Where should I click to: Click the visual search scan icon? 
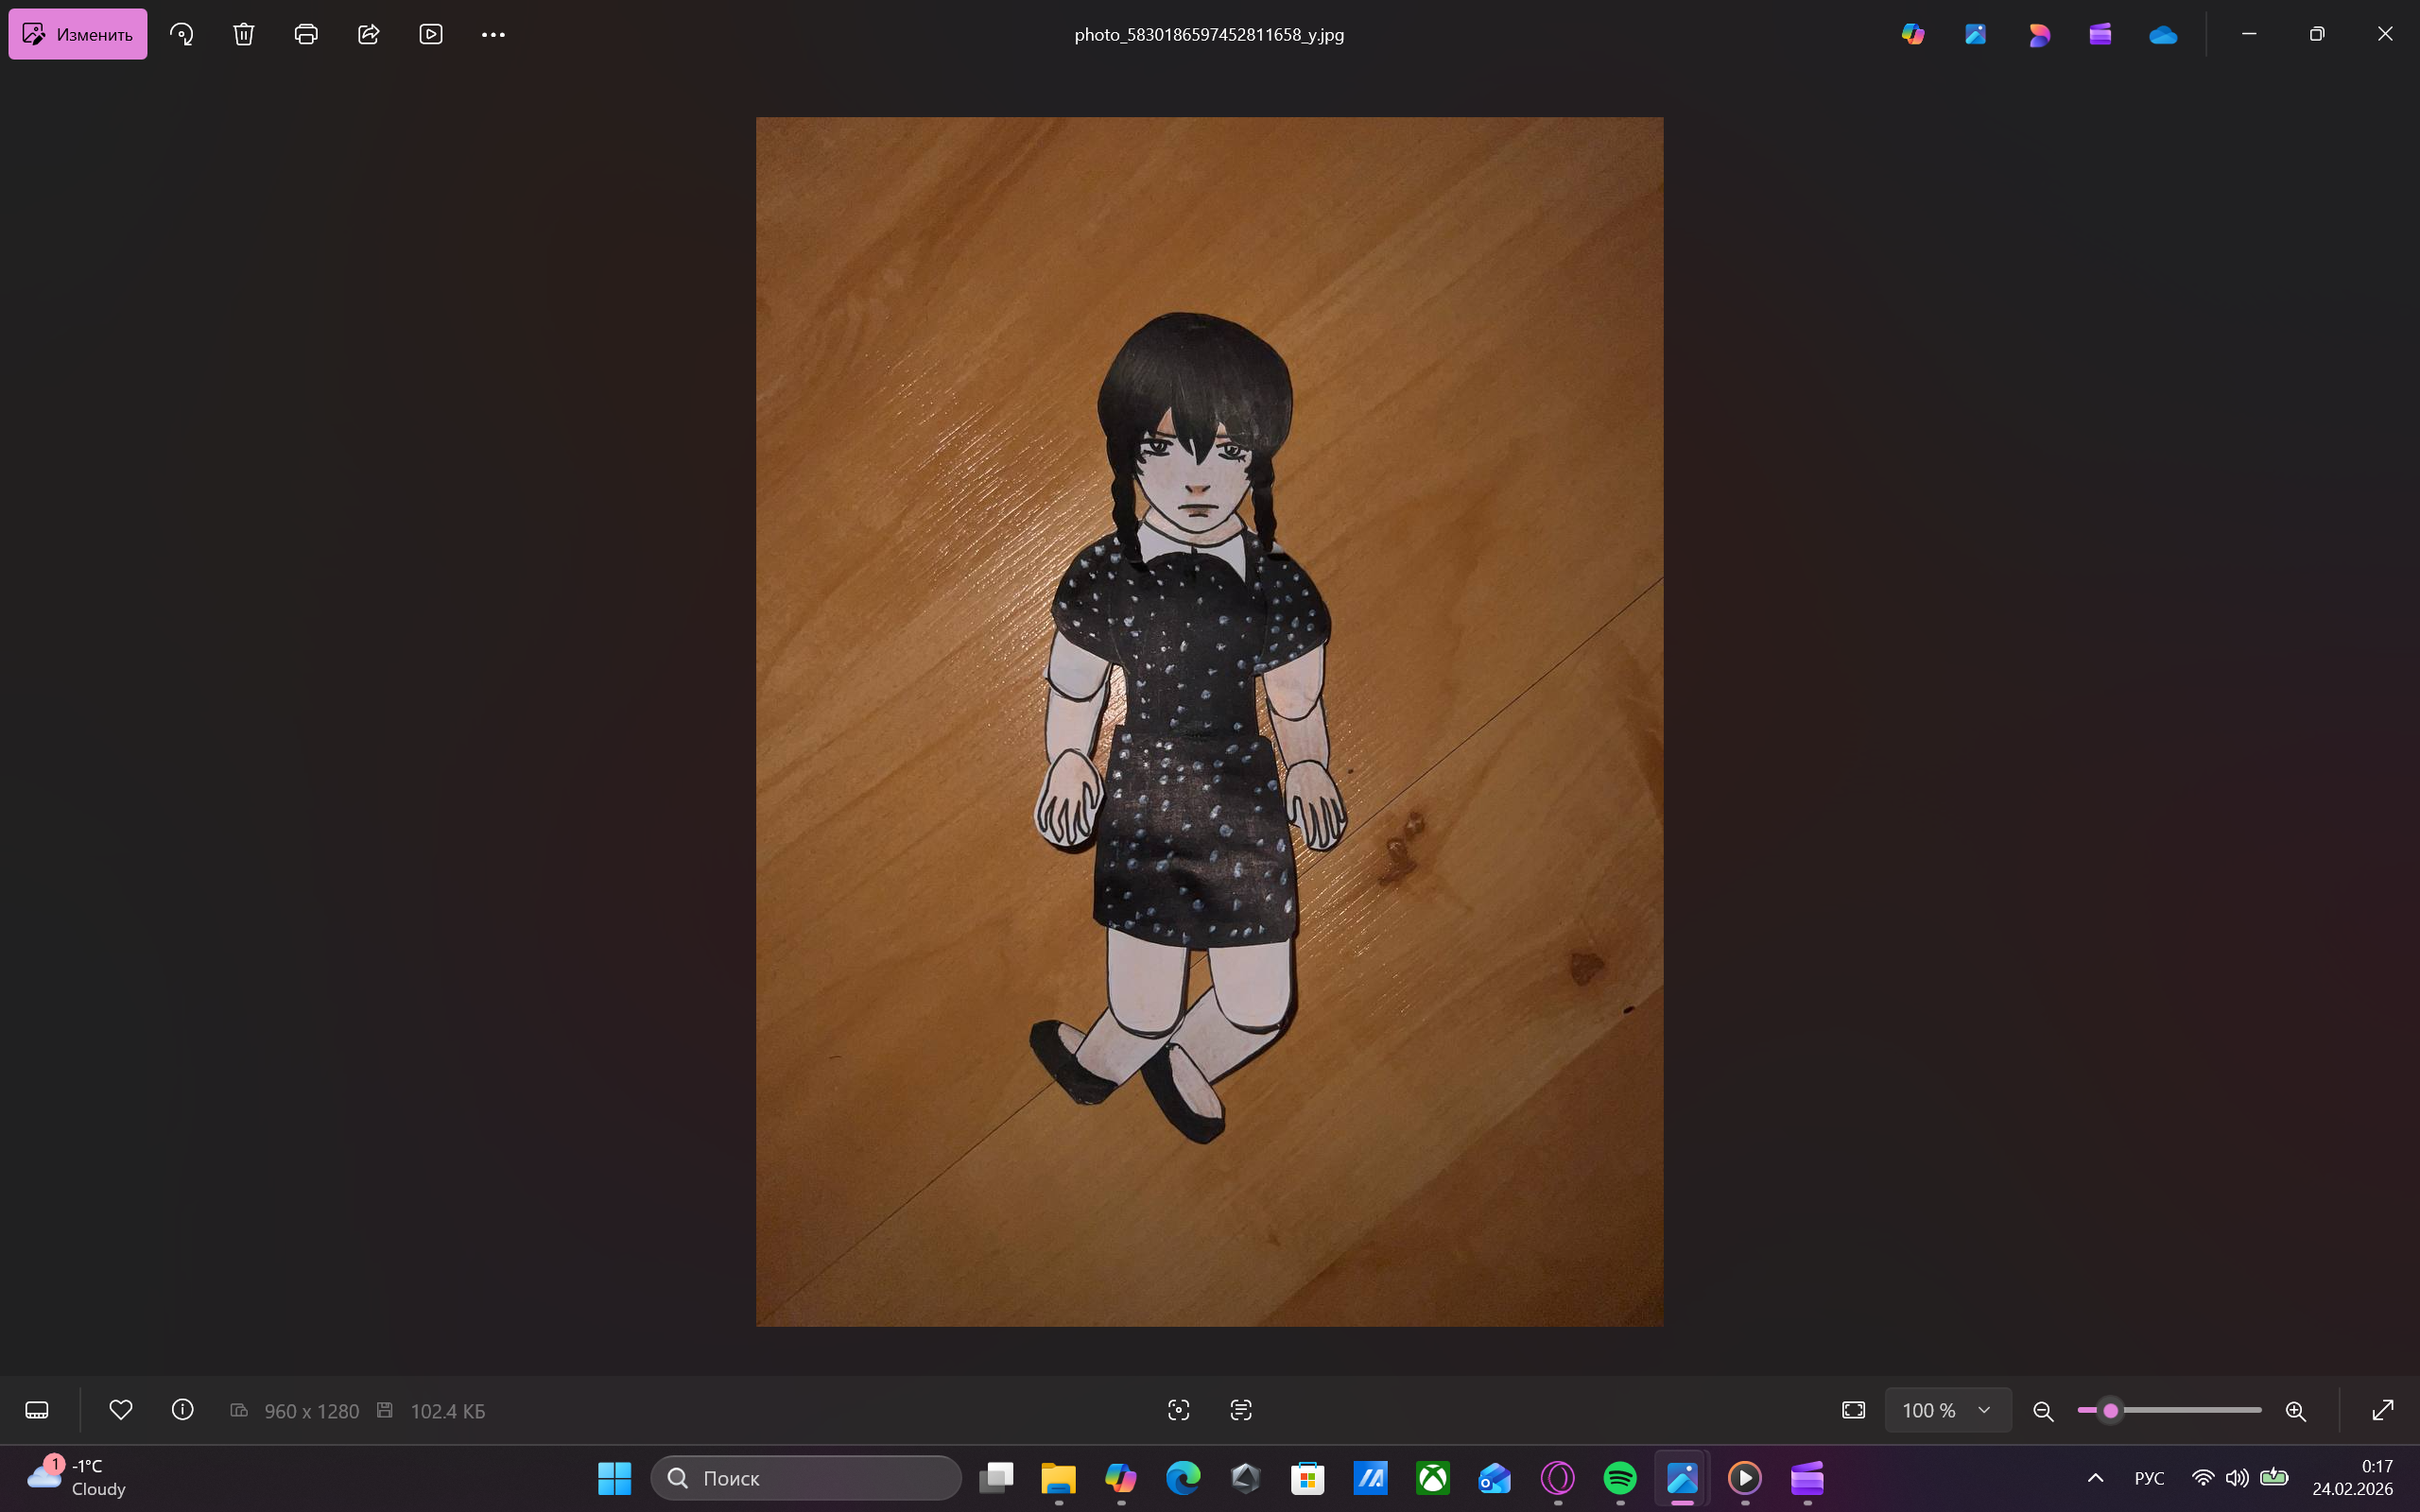(1179, 1410)
